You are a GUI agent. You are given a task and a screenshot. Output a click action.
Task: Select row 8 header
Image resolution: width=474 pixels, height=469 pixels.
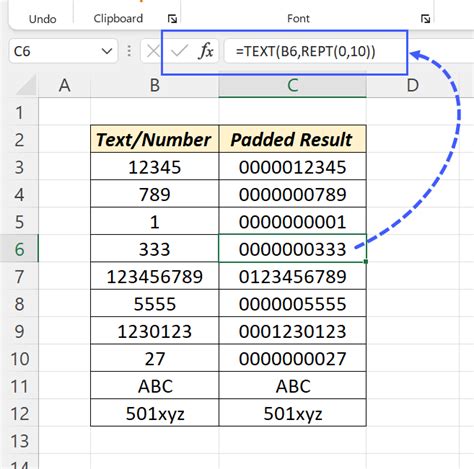point(19,304)
